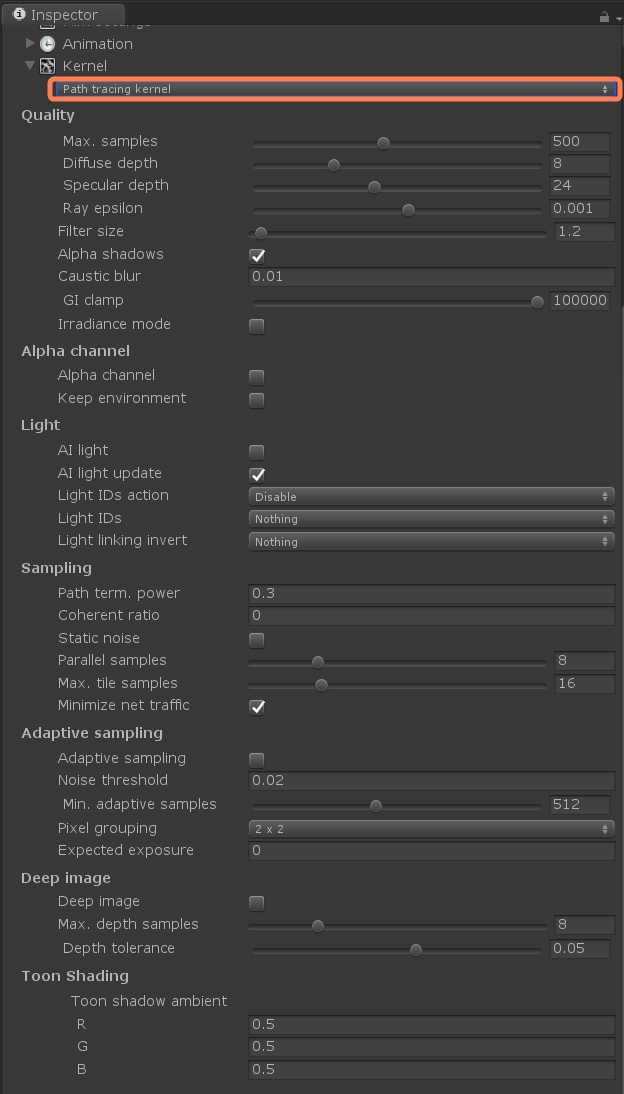This screenshot has width=624, height=1094.
Task: Collapse the Kernel section
Action: tap(30, 66)
